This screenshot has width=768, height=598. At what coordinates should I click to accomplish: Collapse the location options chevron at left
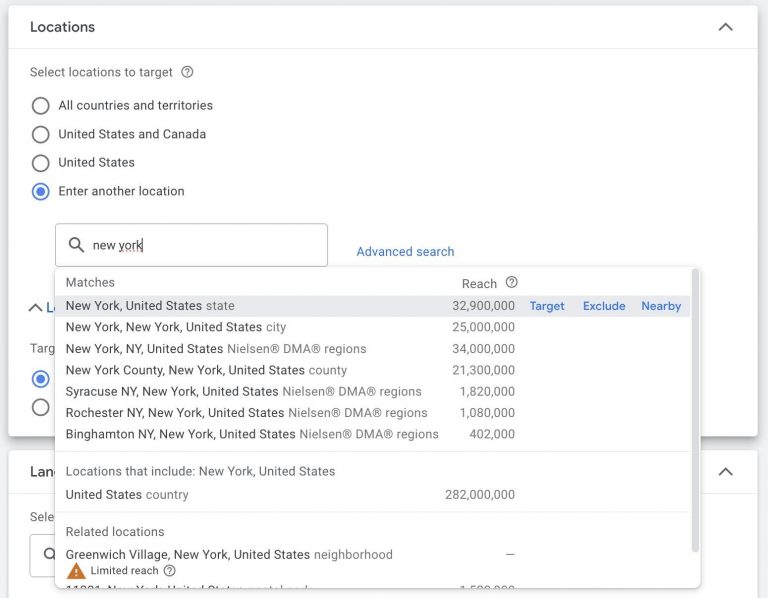(x=35, y=308)
